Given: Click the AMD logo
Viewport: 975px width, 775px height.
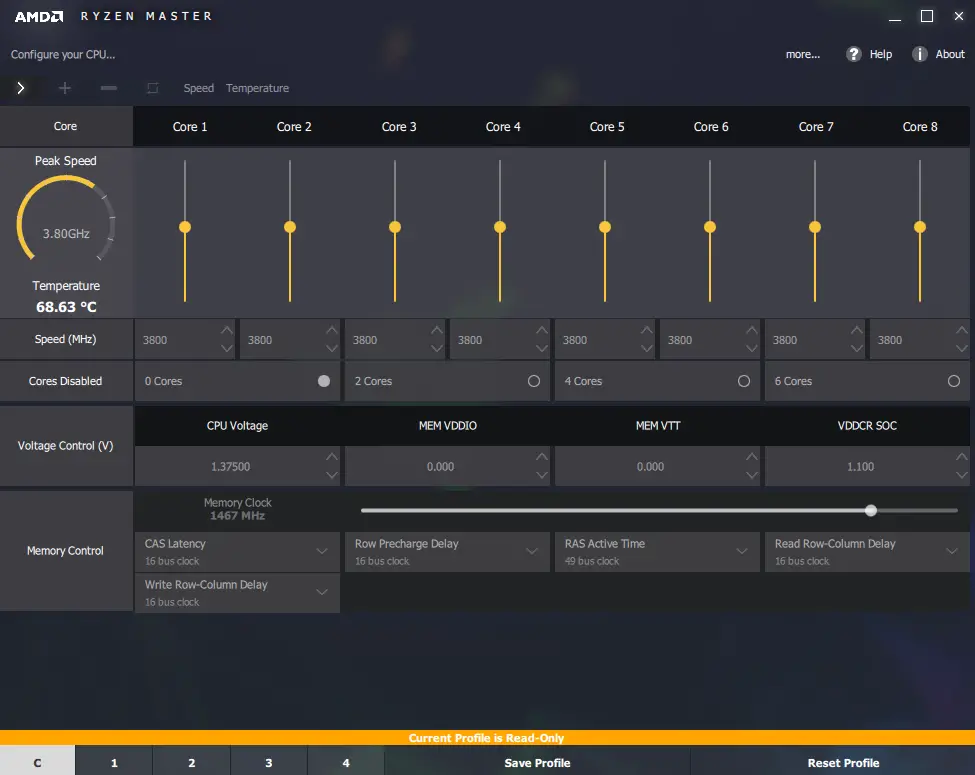Looking at the screenshot, I should click(x=39, y=16).
